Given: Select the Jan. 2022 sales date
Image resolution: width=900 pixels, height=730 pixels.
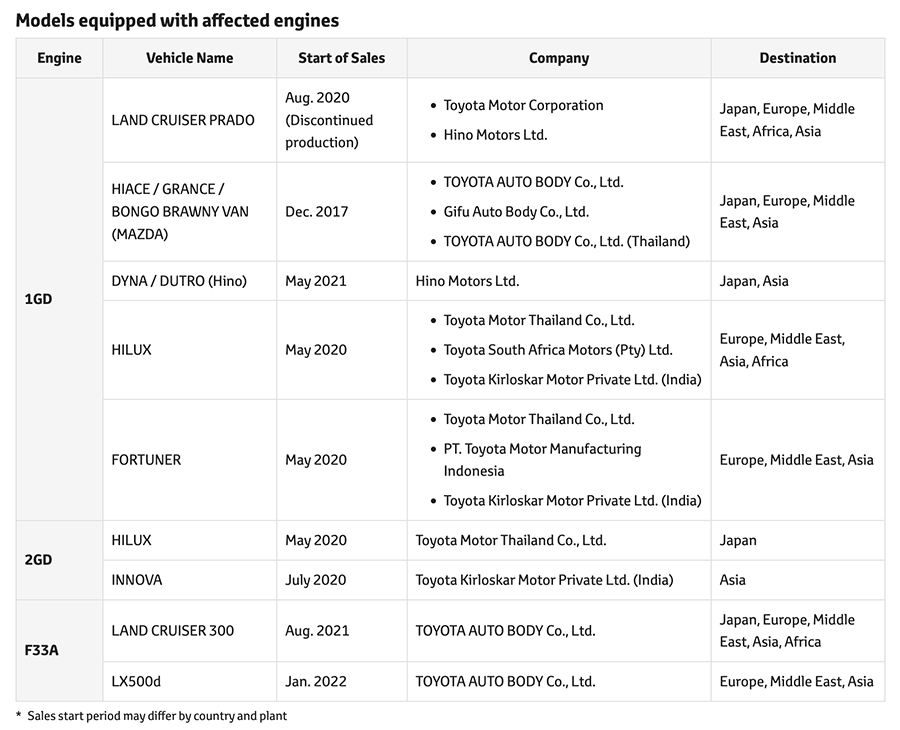Looking at the screenshot, I should coord(316,681).
